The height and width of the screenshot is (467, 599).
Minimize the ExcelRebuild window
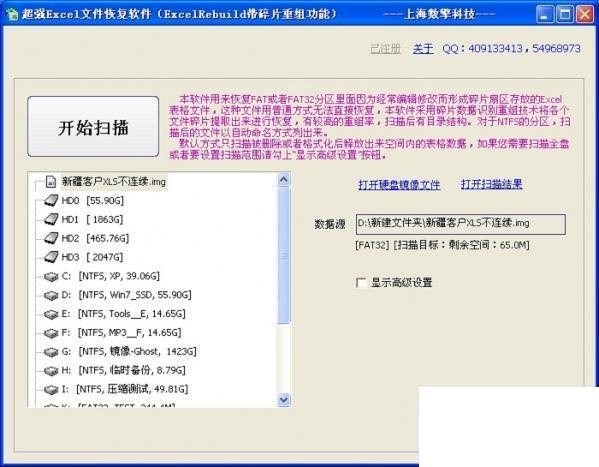pos(545,15)
